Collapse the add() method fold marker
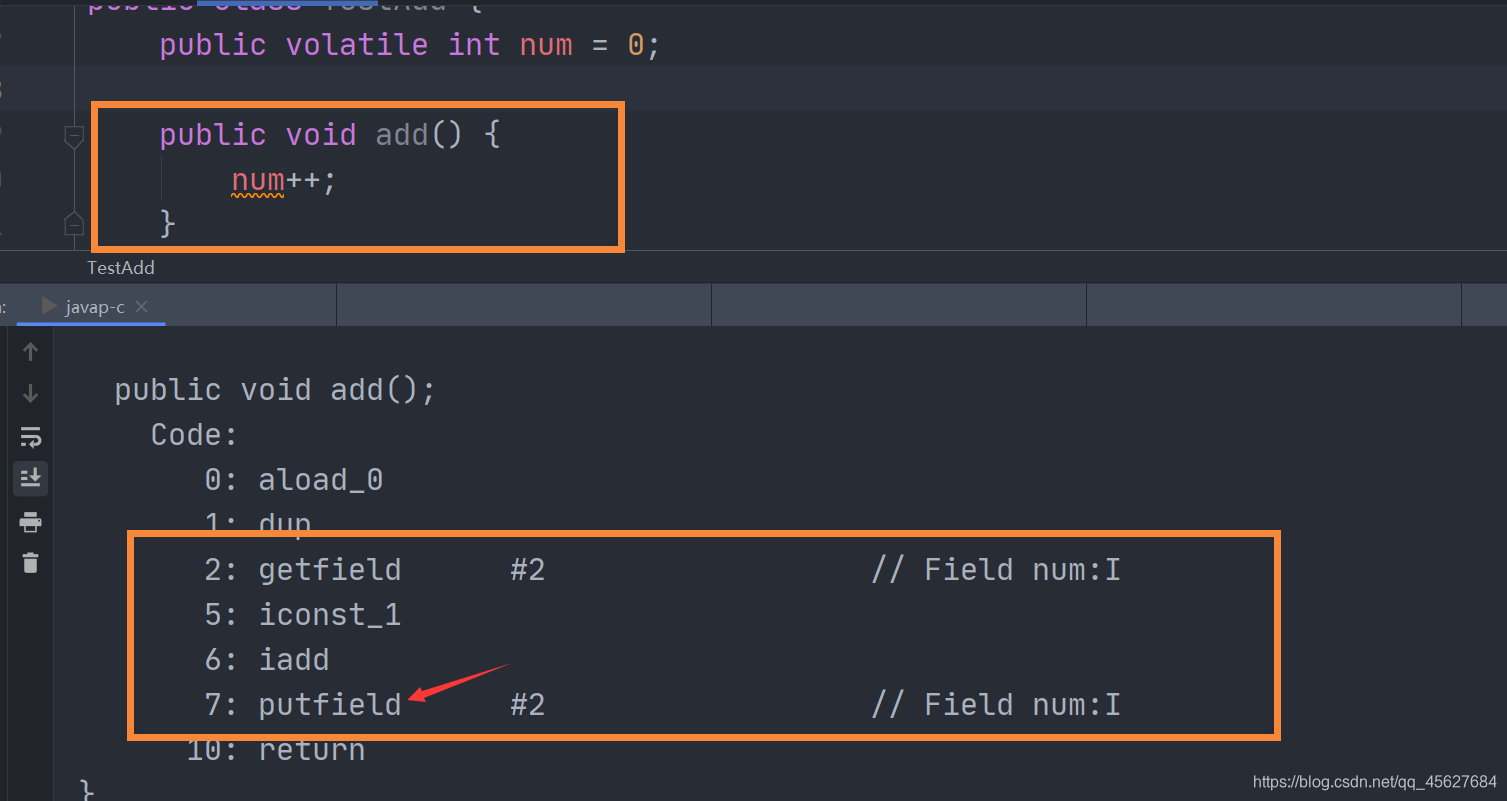 pos(74,137)
